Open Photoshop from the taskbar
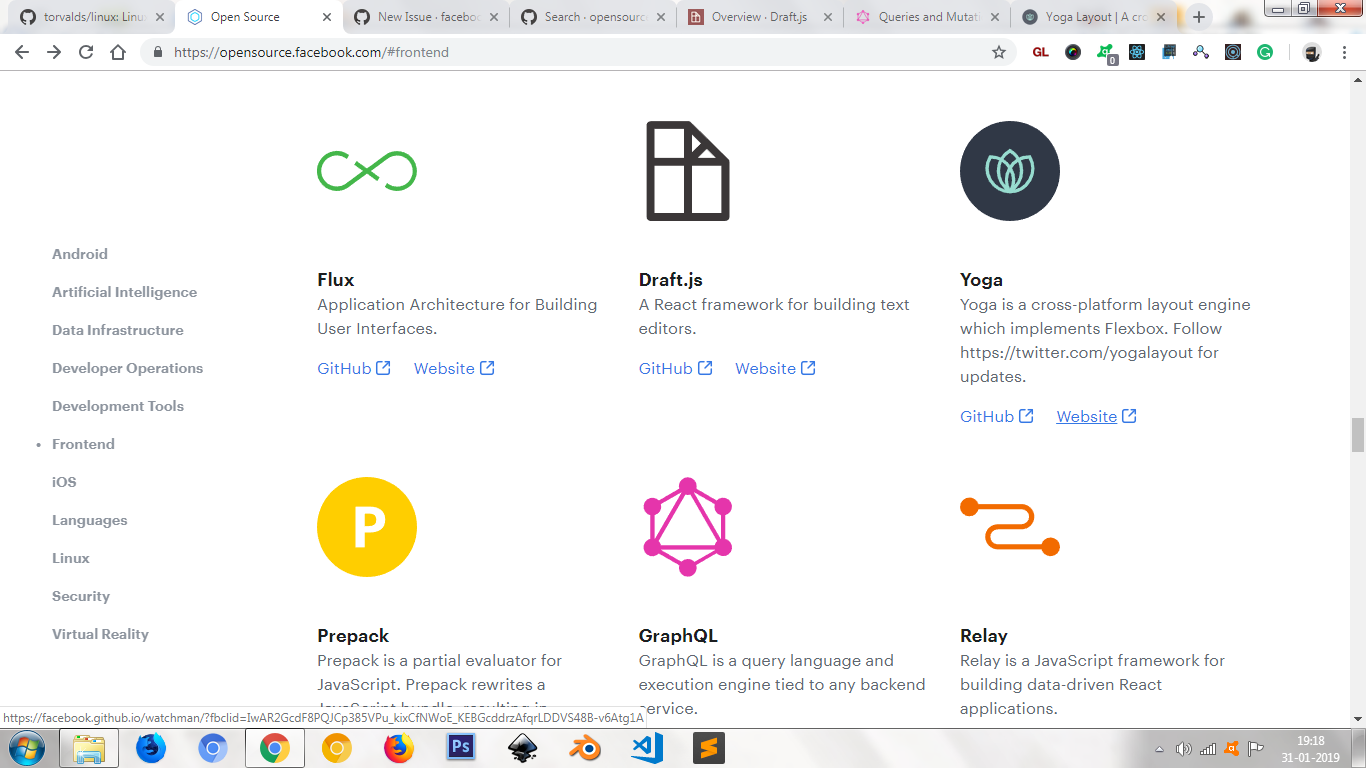 [460, 747]
